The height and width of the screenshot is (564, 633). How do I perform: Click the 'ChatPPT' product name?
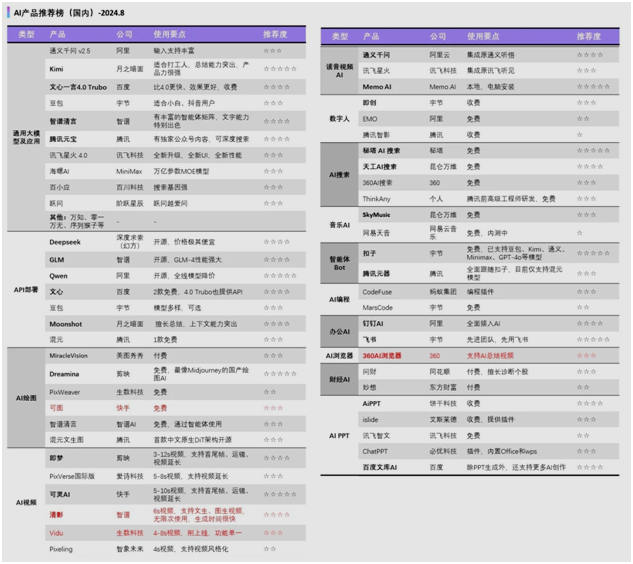375,452
